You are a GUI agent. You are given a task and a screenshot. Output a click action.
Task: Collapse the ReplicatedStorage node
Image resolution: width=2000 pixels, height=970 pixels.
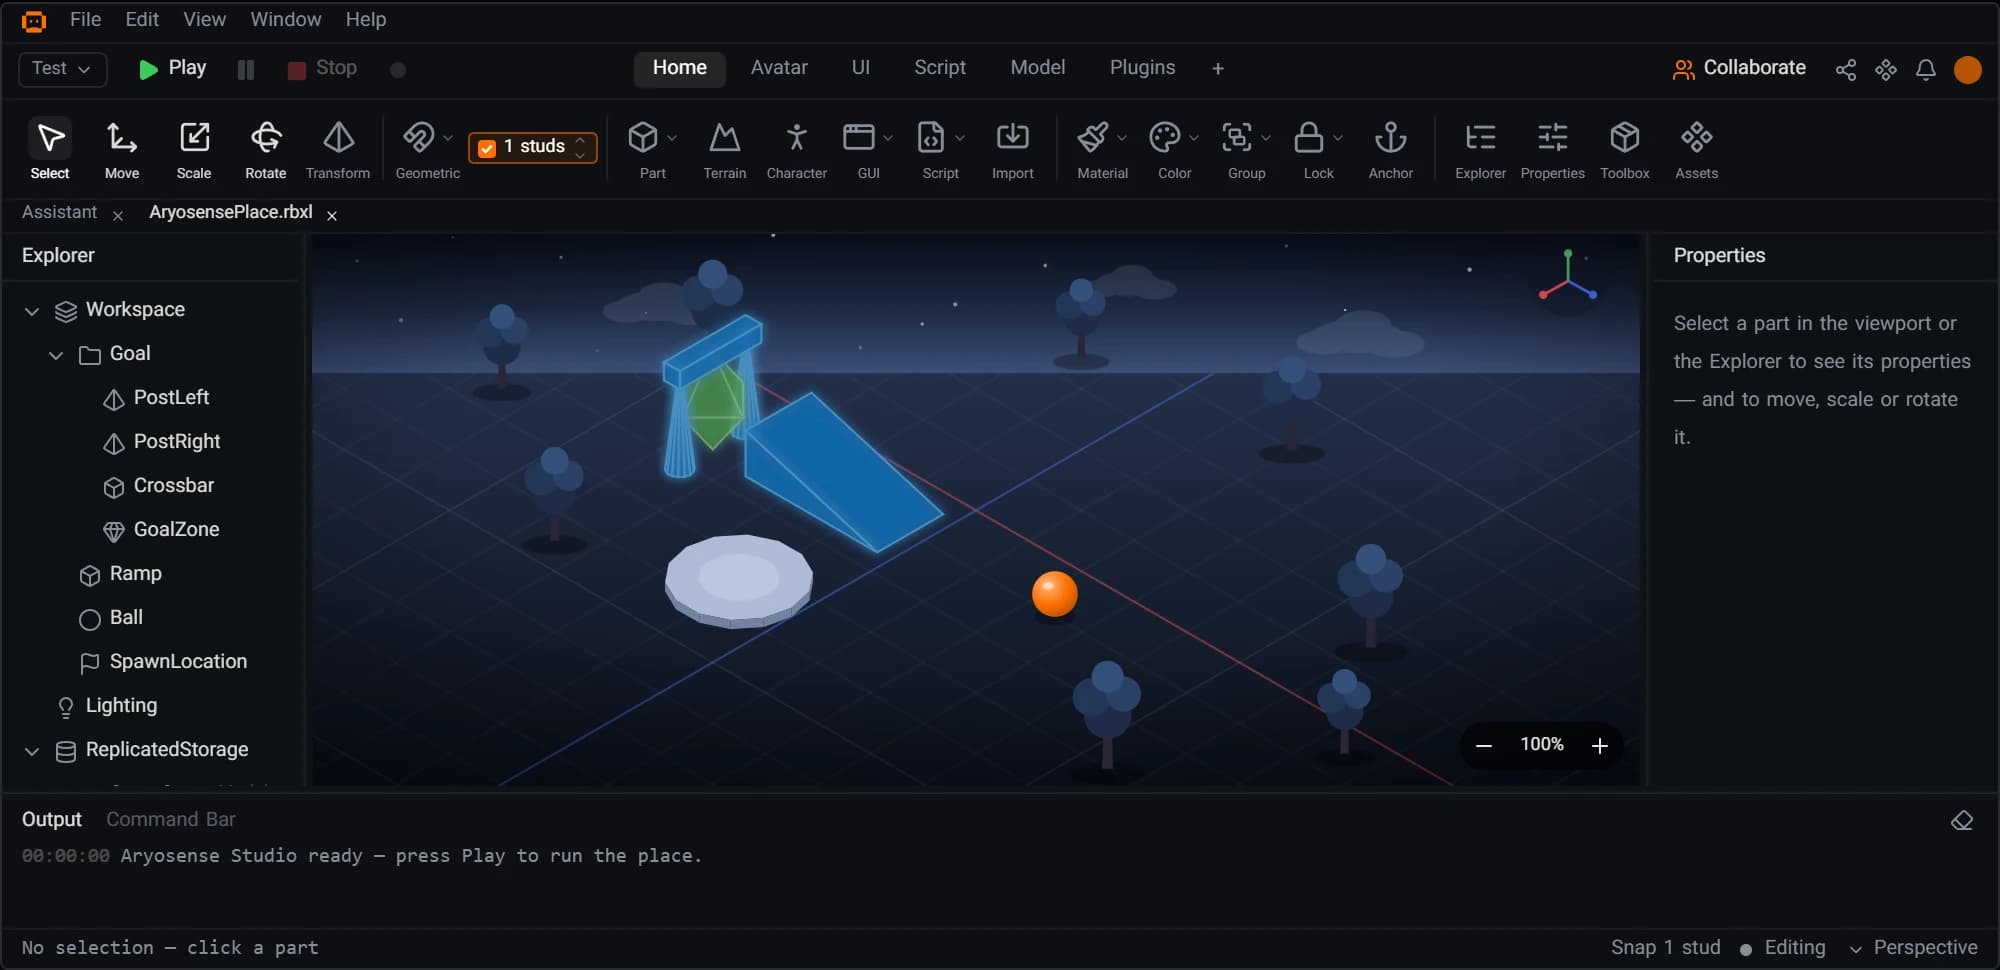32,751
